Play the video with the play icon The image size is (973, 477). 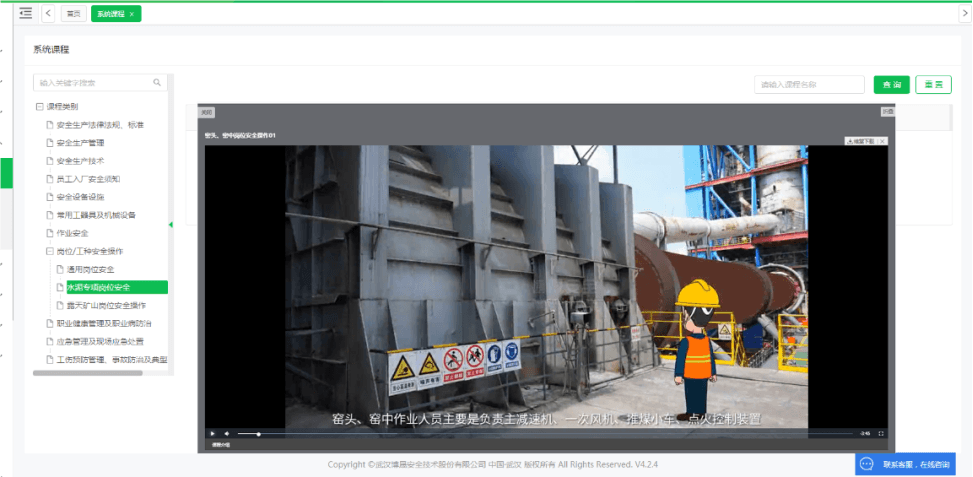coord(212,433)
